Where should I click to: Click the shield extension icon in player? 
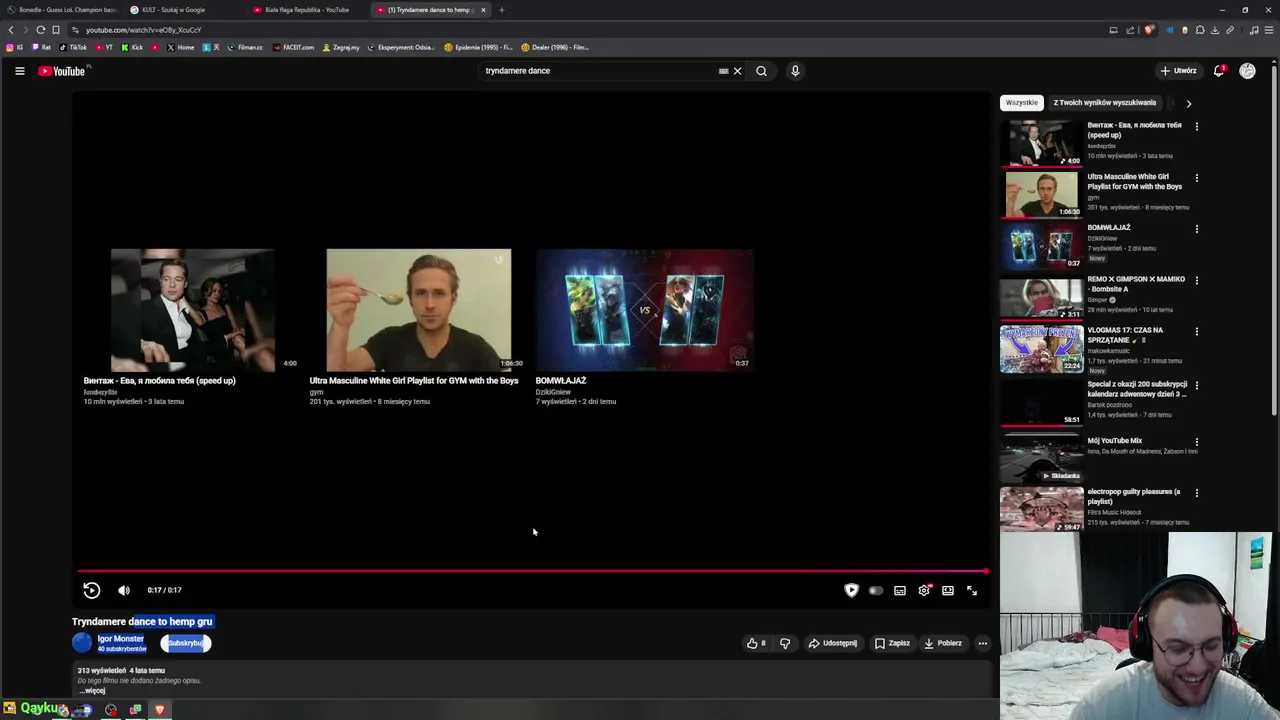point(851,590)
